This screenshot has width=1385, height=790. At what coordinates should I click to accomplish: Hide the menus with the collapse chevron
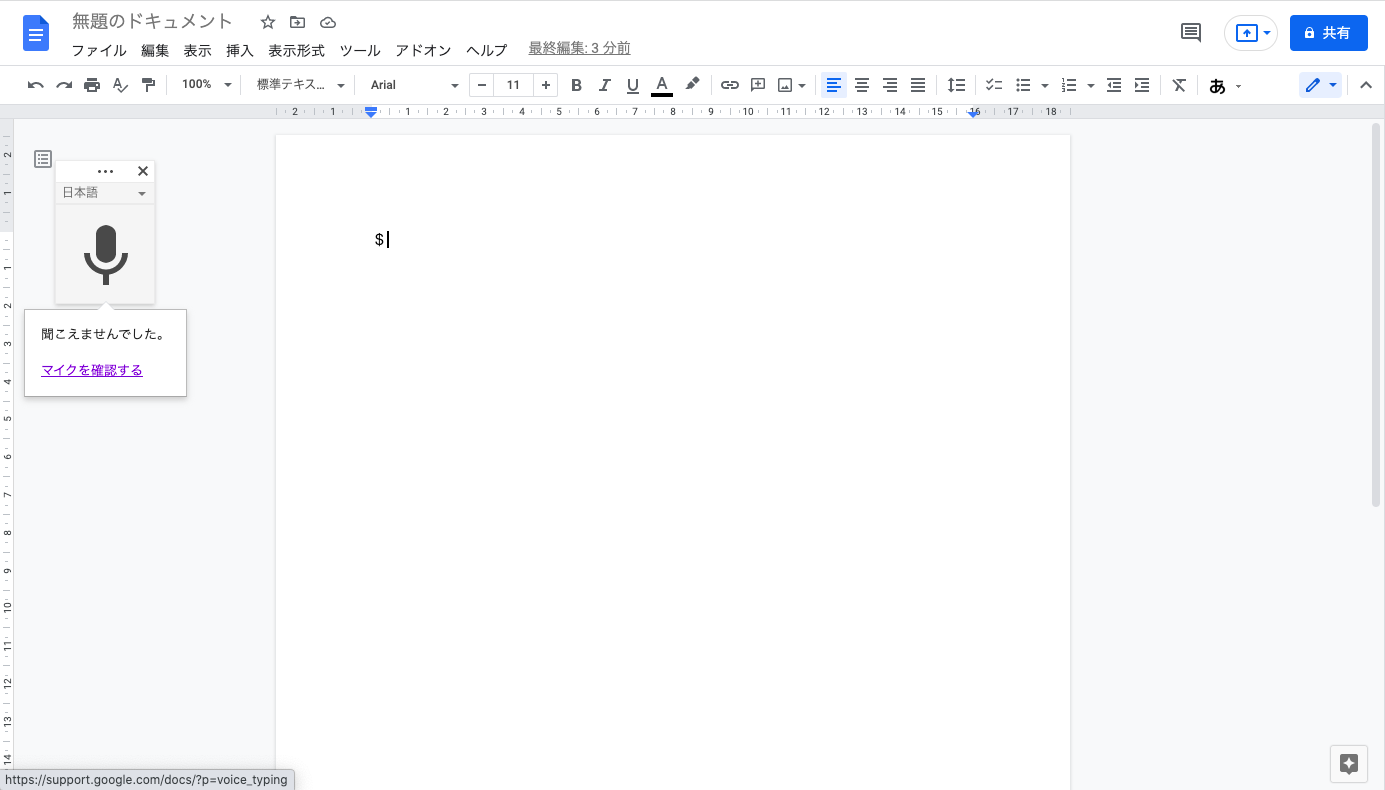pyautogui.click(x=1366, y=85)
